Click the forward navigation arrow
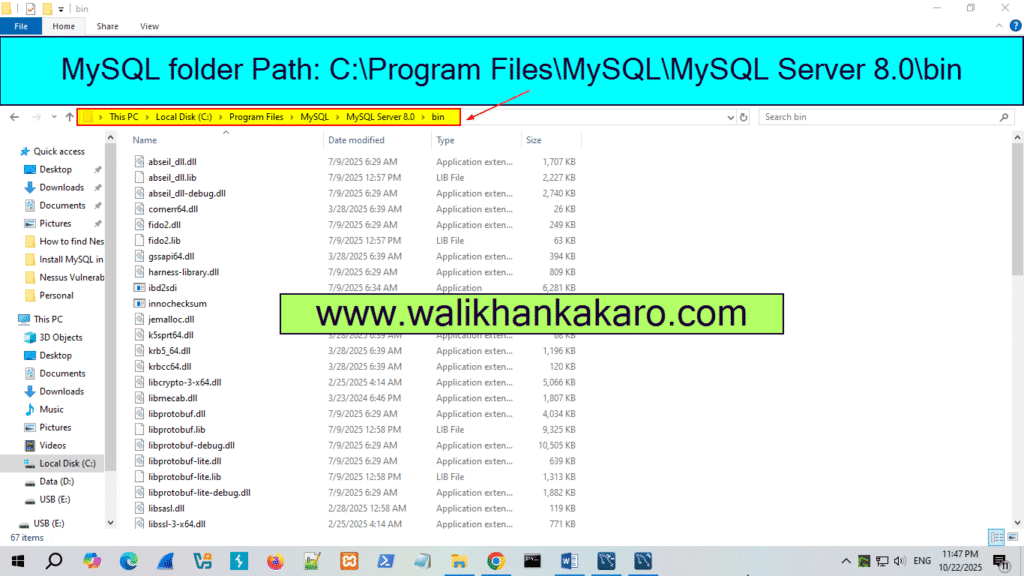1024x576 pixels. click(36, 117)
